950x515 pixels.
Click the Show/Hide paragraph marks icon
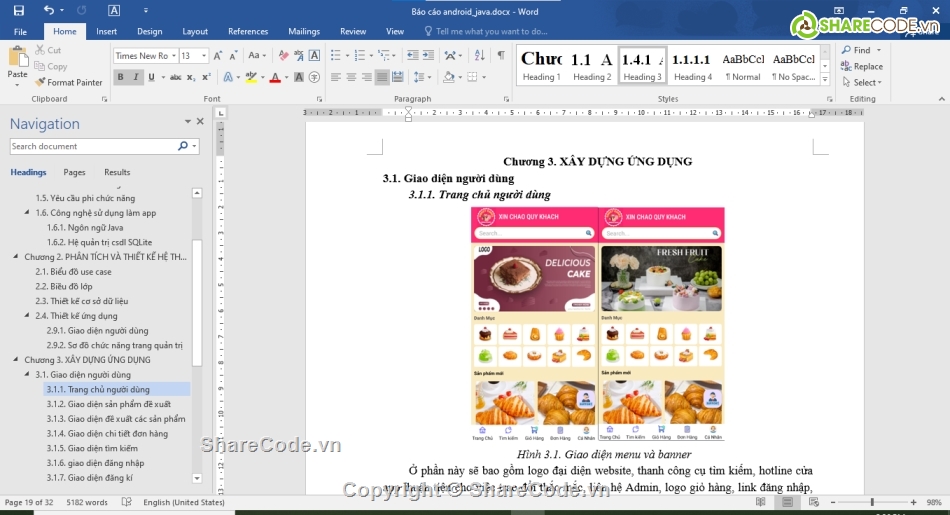[501, 56]
